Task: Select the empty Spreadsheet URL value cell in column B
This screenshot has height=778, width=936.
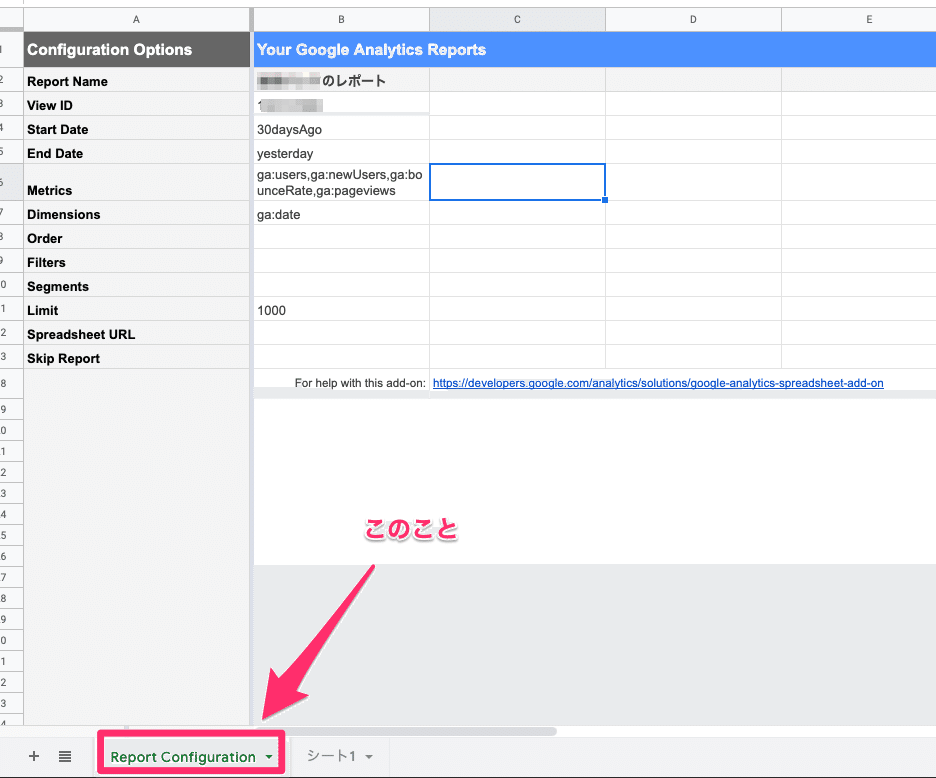Action: tap(341, 333)
